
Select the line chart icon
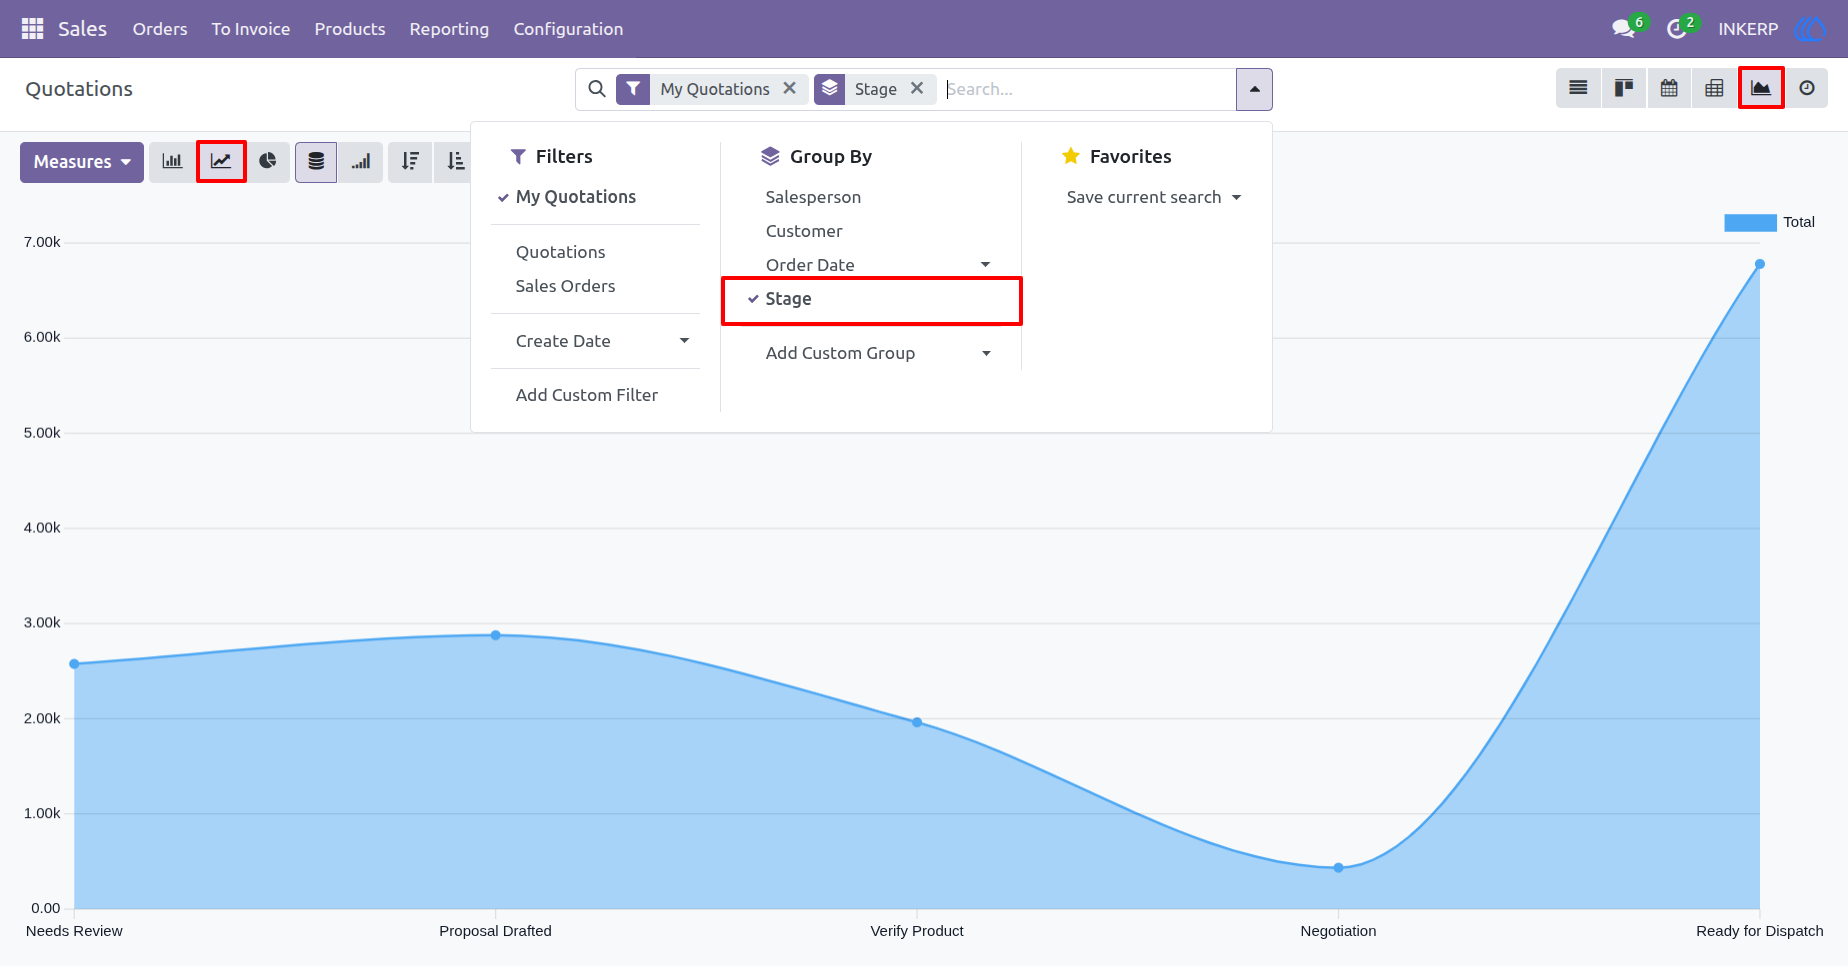(x=221, y=162)
